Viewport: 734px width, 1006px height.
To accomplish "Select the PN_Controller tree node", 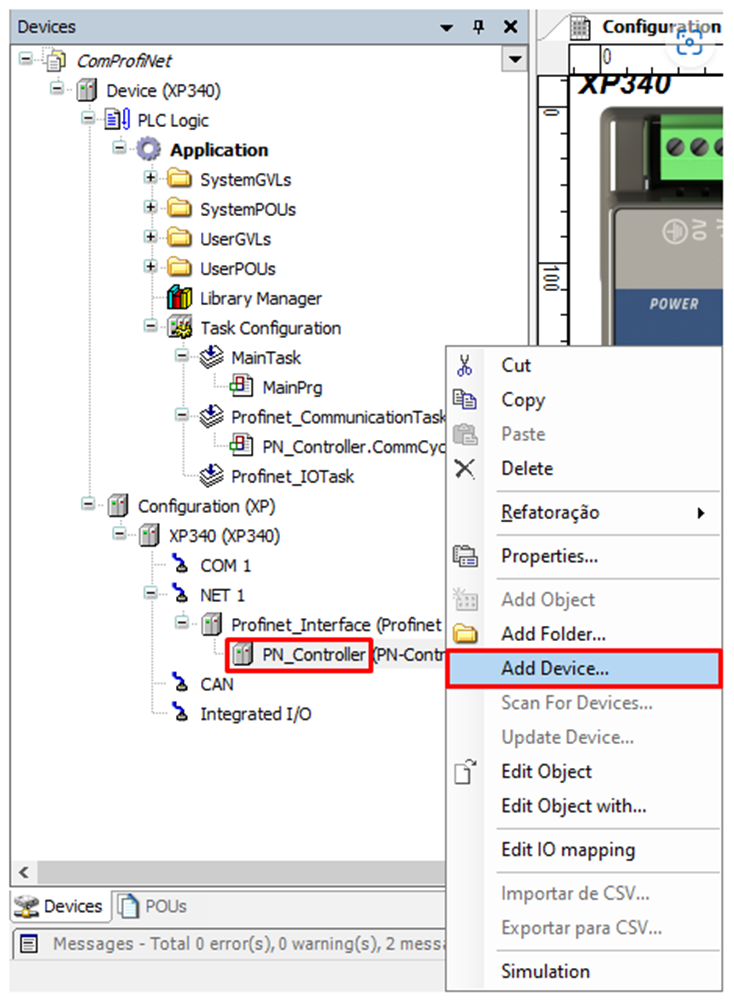I will coord(313,655).
